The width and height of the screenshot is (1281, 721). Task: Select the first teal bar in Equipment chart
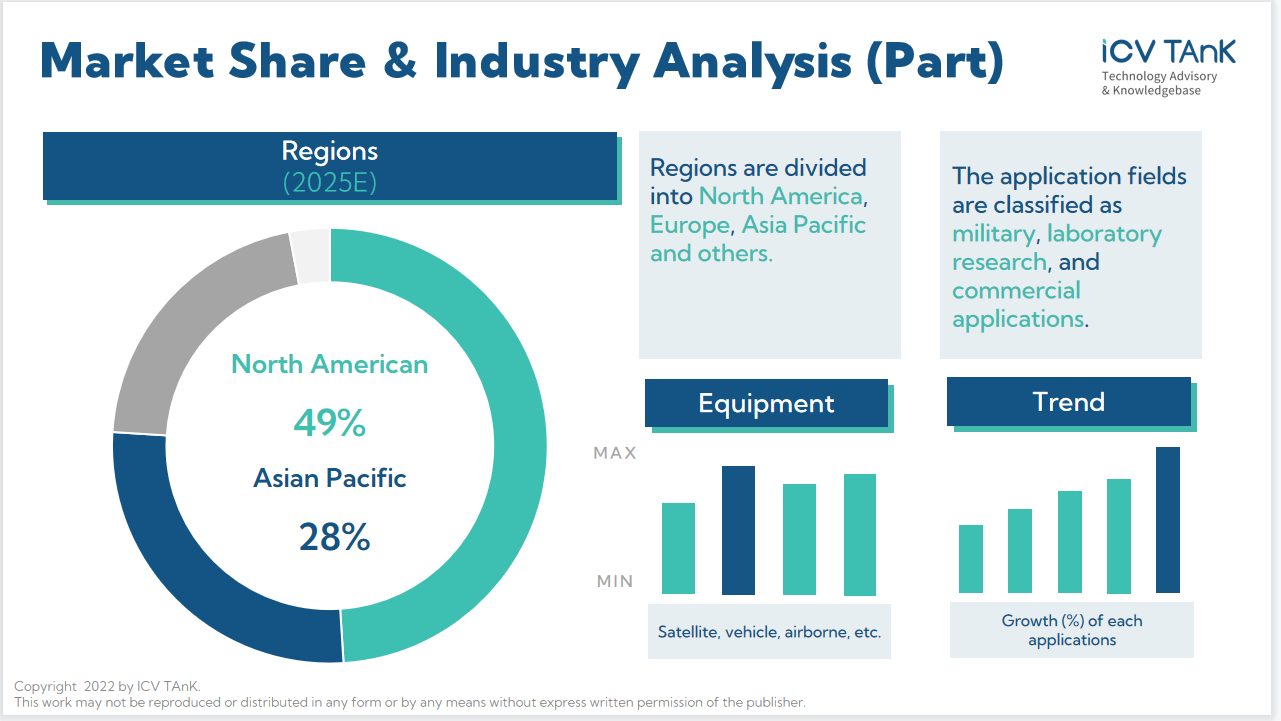678,549
